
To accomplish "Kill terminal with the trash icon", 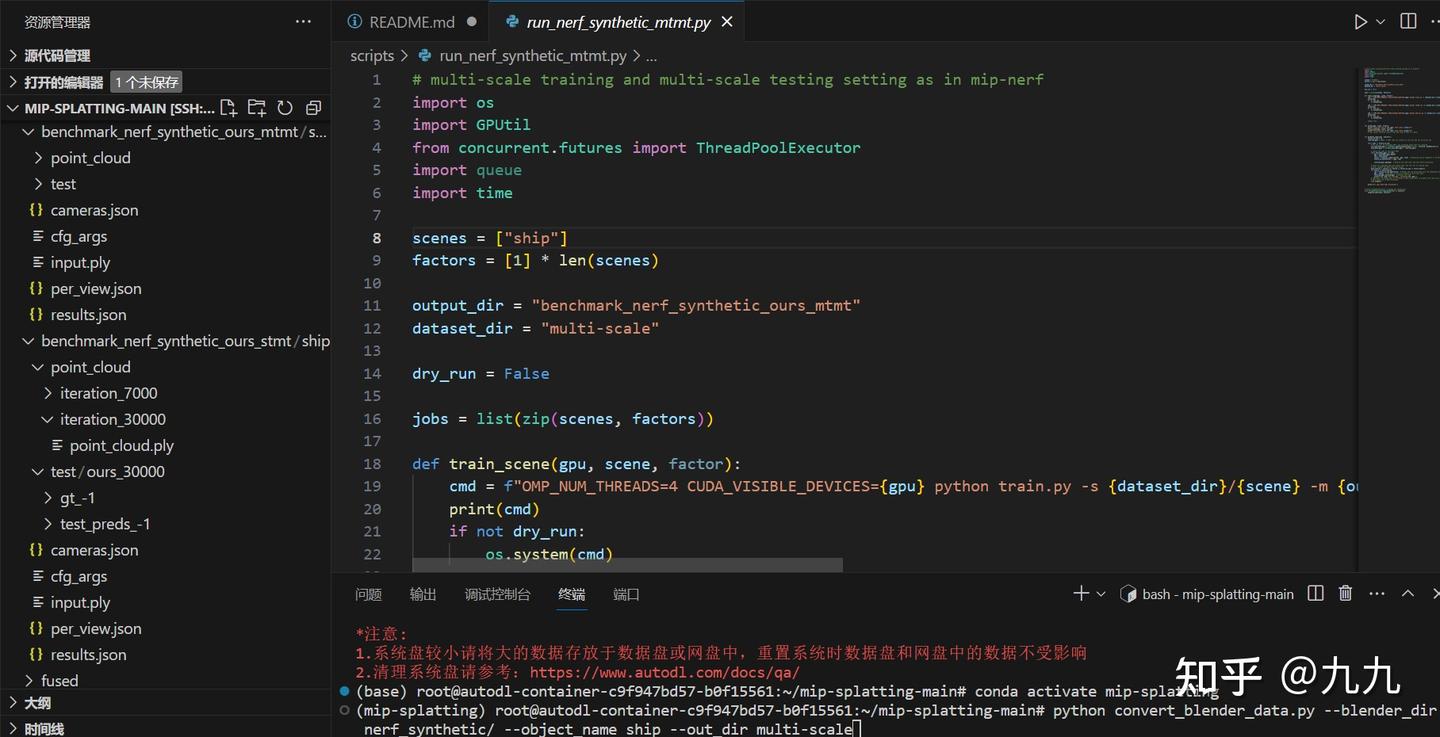I will pos(1346,594).
